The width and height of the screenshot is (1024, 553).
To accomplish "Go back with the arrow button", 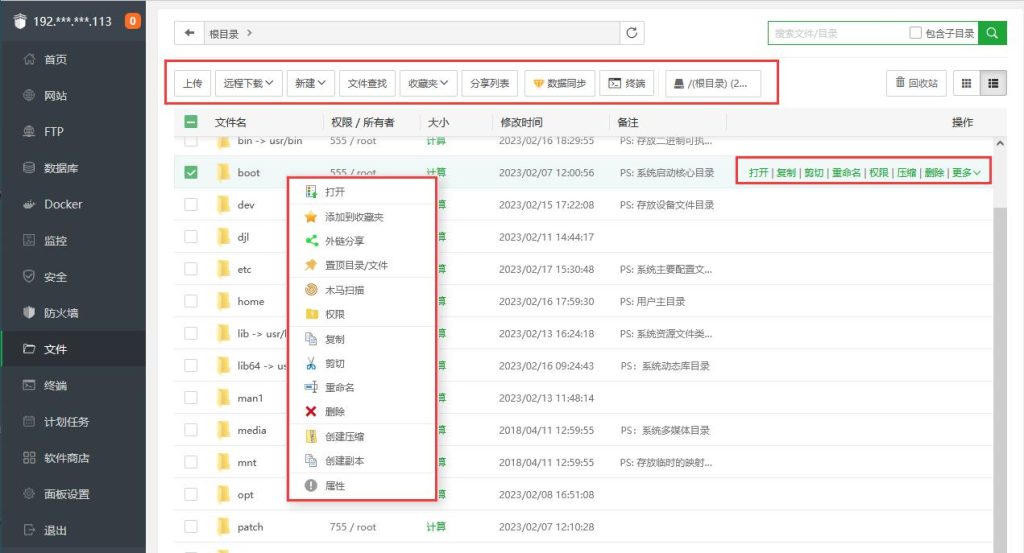I will tap(189, 33).
